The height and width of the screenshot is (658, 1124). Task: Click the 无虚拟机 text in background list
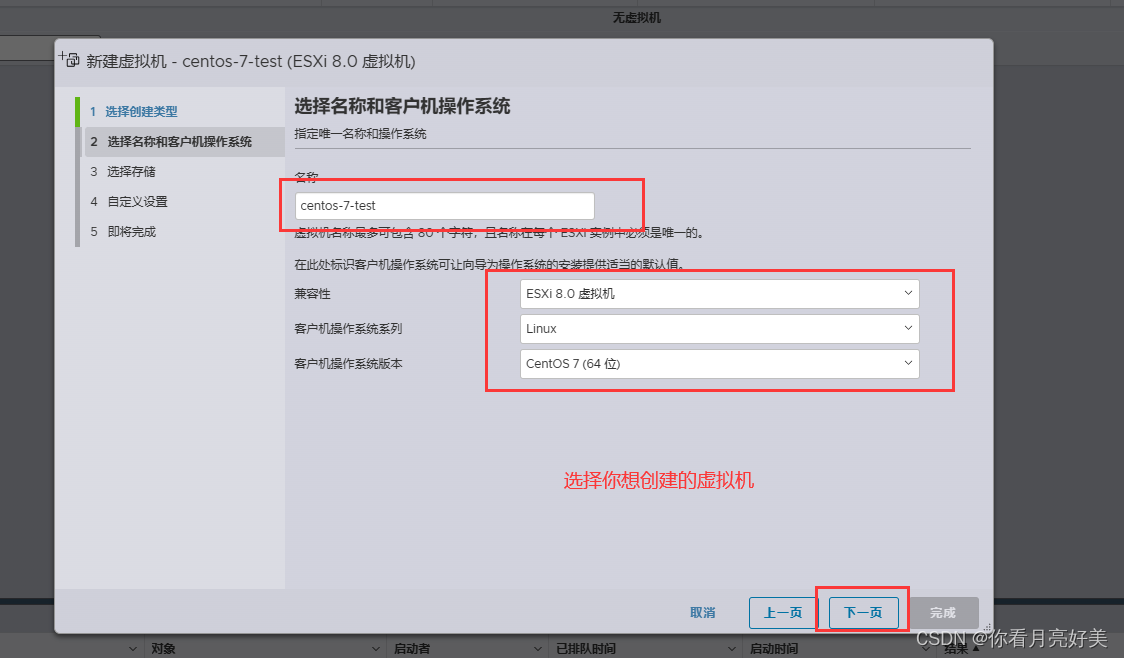[637, 17]
